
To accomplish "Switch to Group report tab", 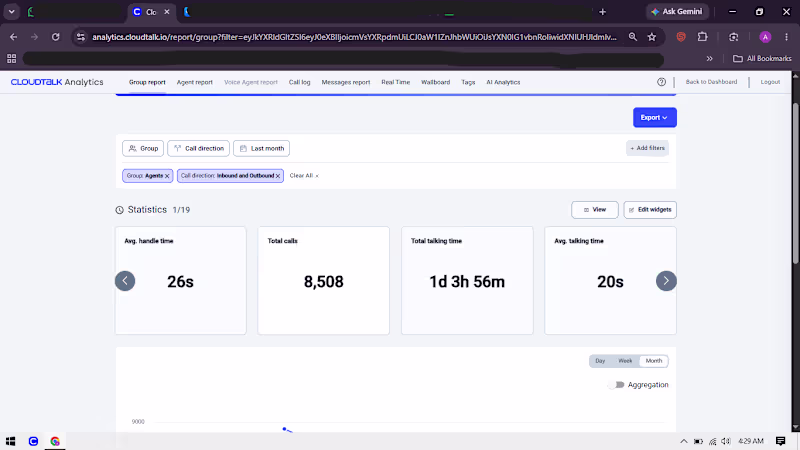I will [147, 82].
